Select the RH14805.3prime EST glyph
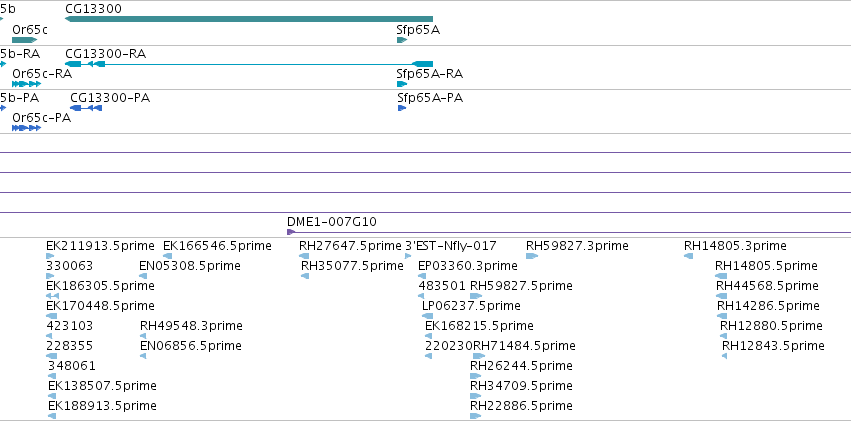This screenshot has height=421, width=851. click(689, 256)
